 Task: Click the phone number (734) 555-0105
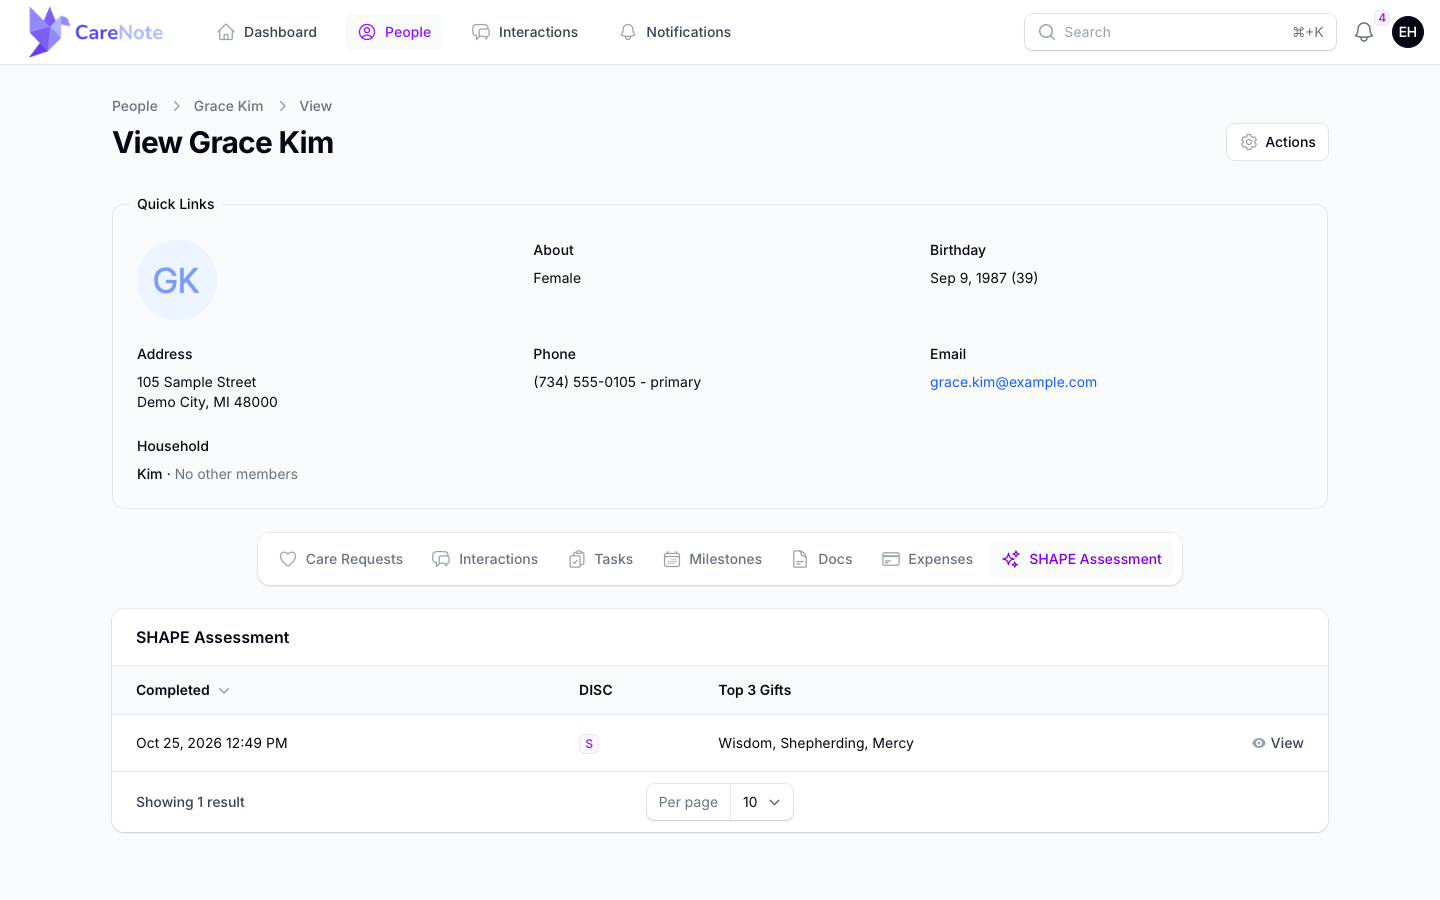pos(585,382)
